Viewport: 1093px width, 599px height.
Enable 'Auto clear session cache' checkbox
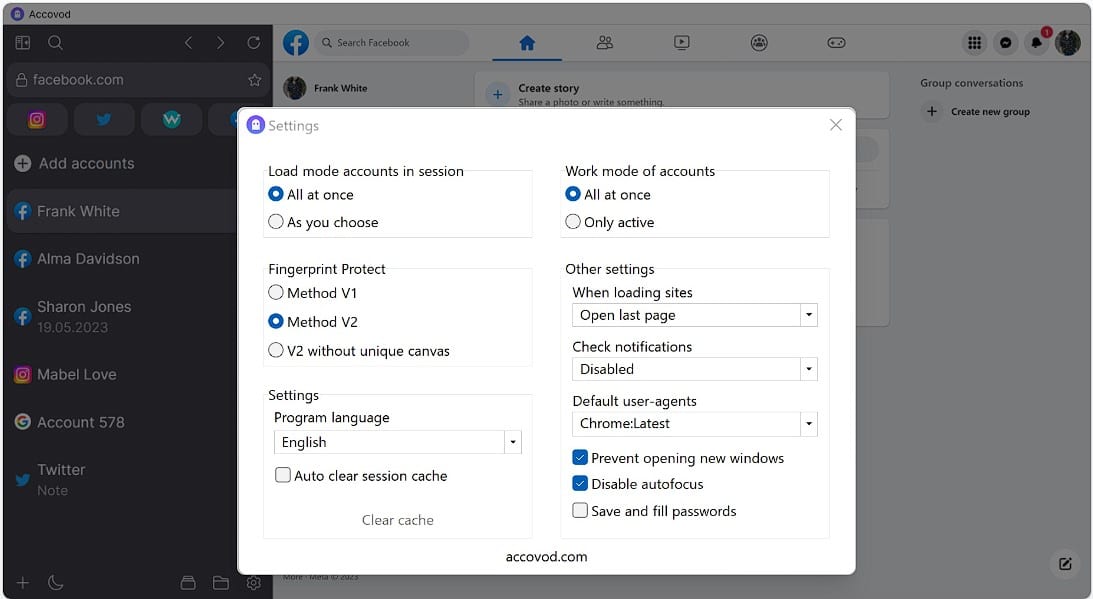[283, 476]
